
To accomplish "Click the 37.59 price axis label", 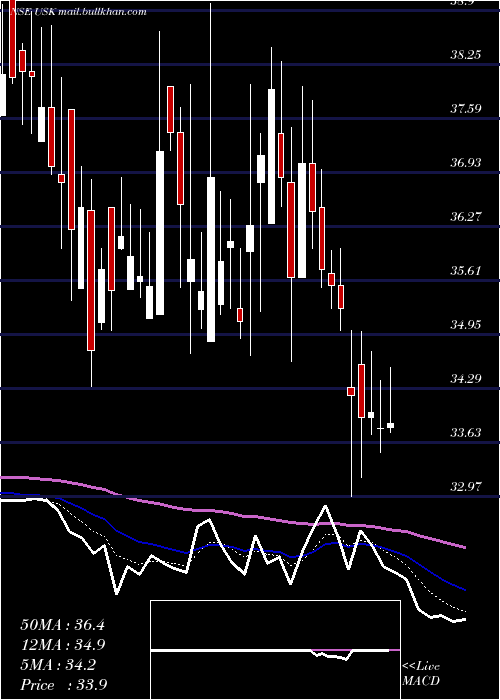I will click(x=466, y=108).
